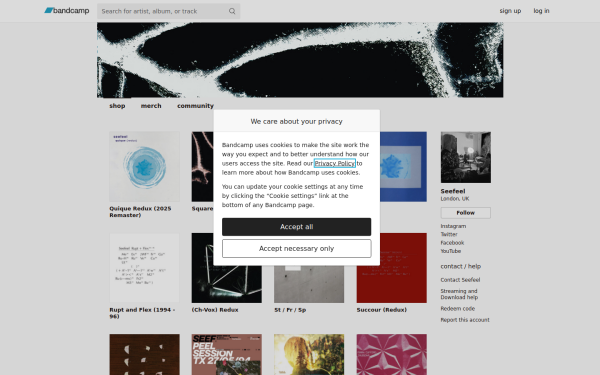Viewport: 600px width, 375px height.
Task: Click the Redeem code link
Action: (x=458, y=308)
